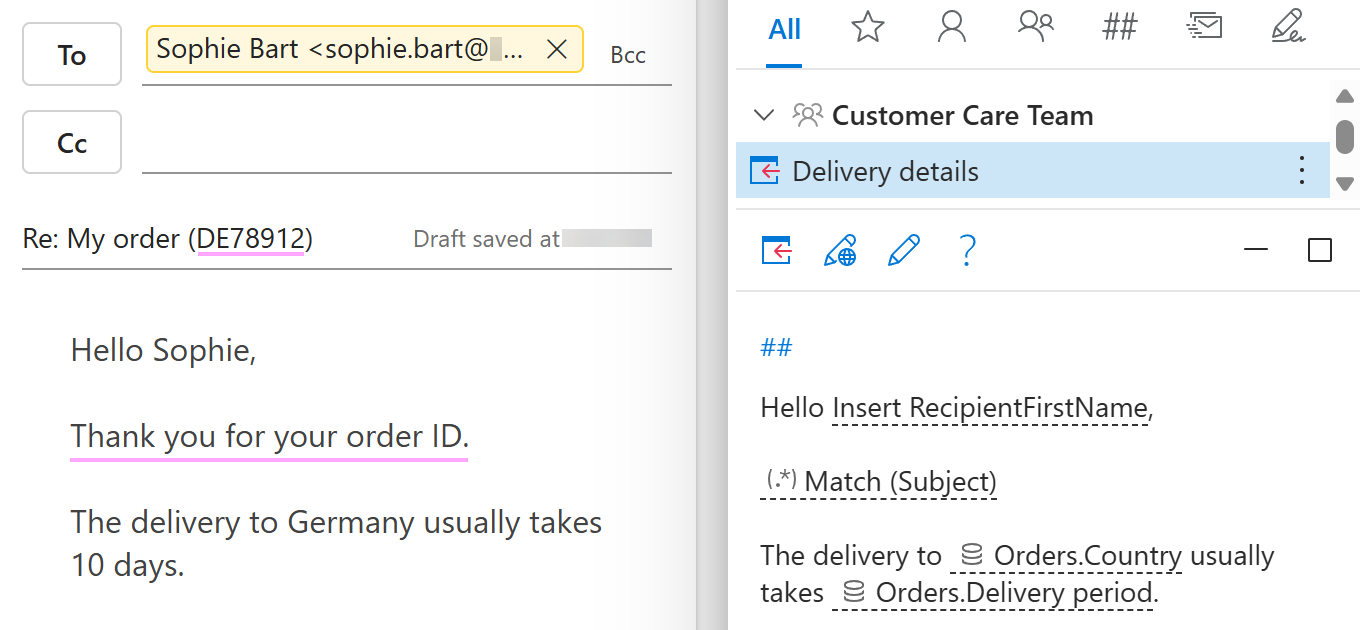Select the personal templates person icon
The height and width of the screenshot is (630, 1360).
(951, 28)
